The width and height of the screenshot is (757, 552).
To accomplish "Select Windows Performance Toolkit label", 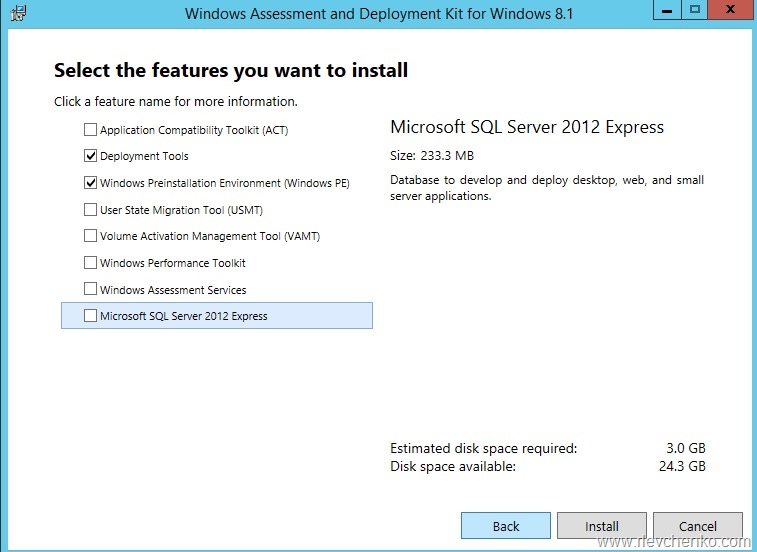I will click(172, 263).
